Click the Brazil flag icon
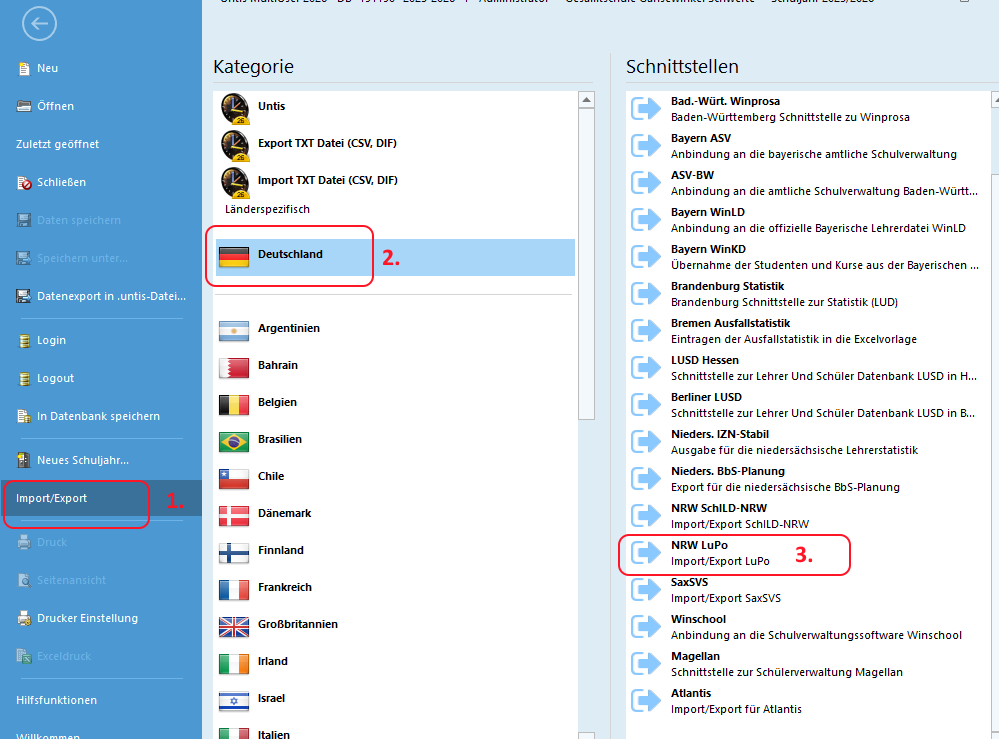This screenshot has height=739, width=999. pos(233,441)
